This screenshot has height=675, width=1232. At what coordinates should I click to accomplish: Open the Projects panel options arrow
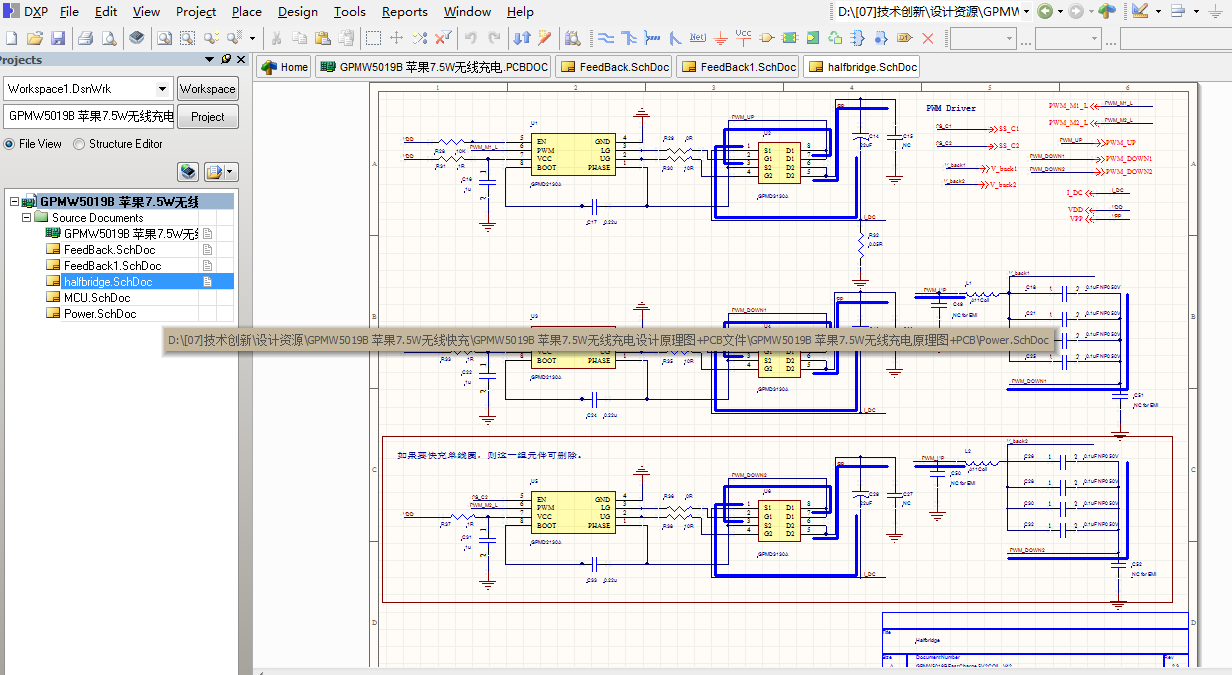pyautogui.click(x=211, y=60)
